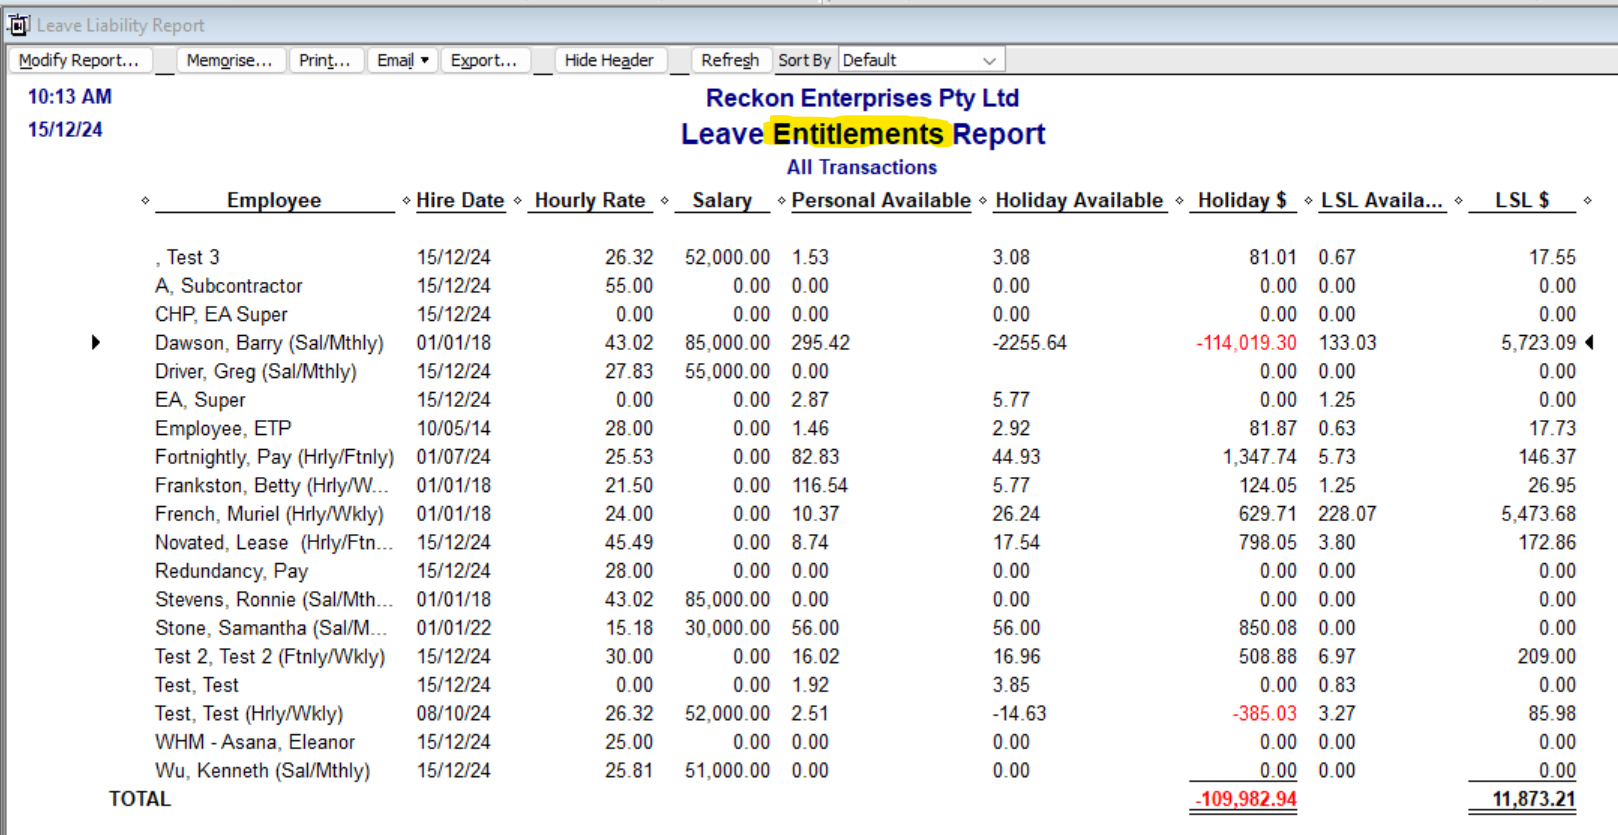Click the diamond handle between Holiday Available and Holiday $
Screen dimensions: 1618x835
coord(1179,201)
